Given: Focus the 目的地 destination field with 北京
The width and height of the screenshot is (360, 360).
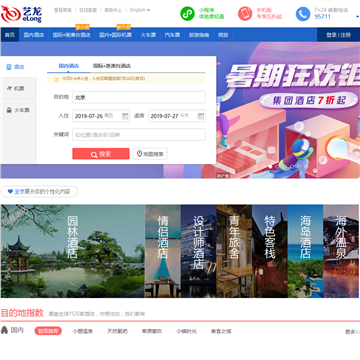Looking at the screenshot, I should tap(139, 97).
